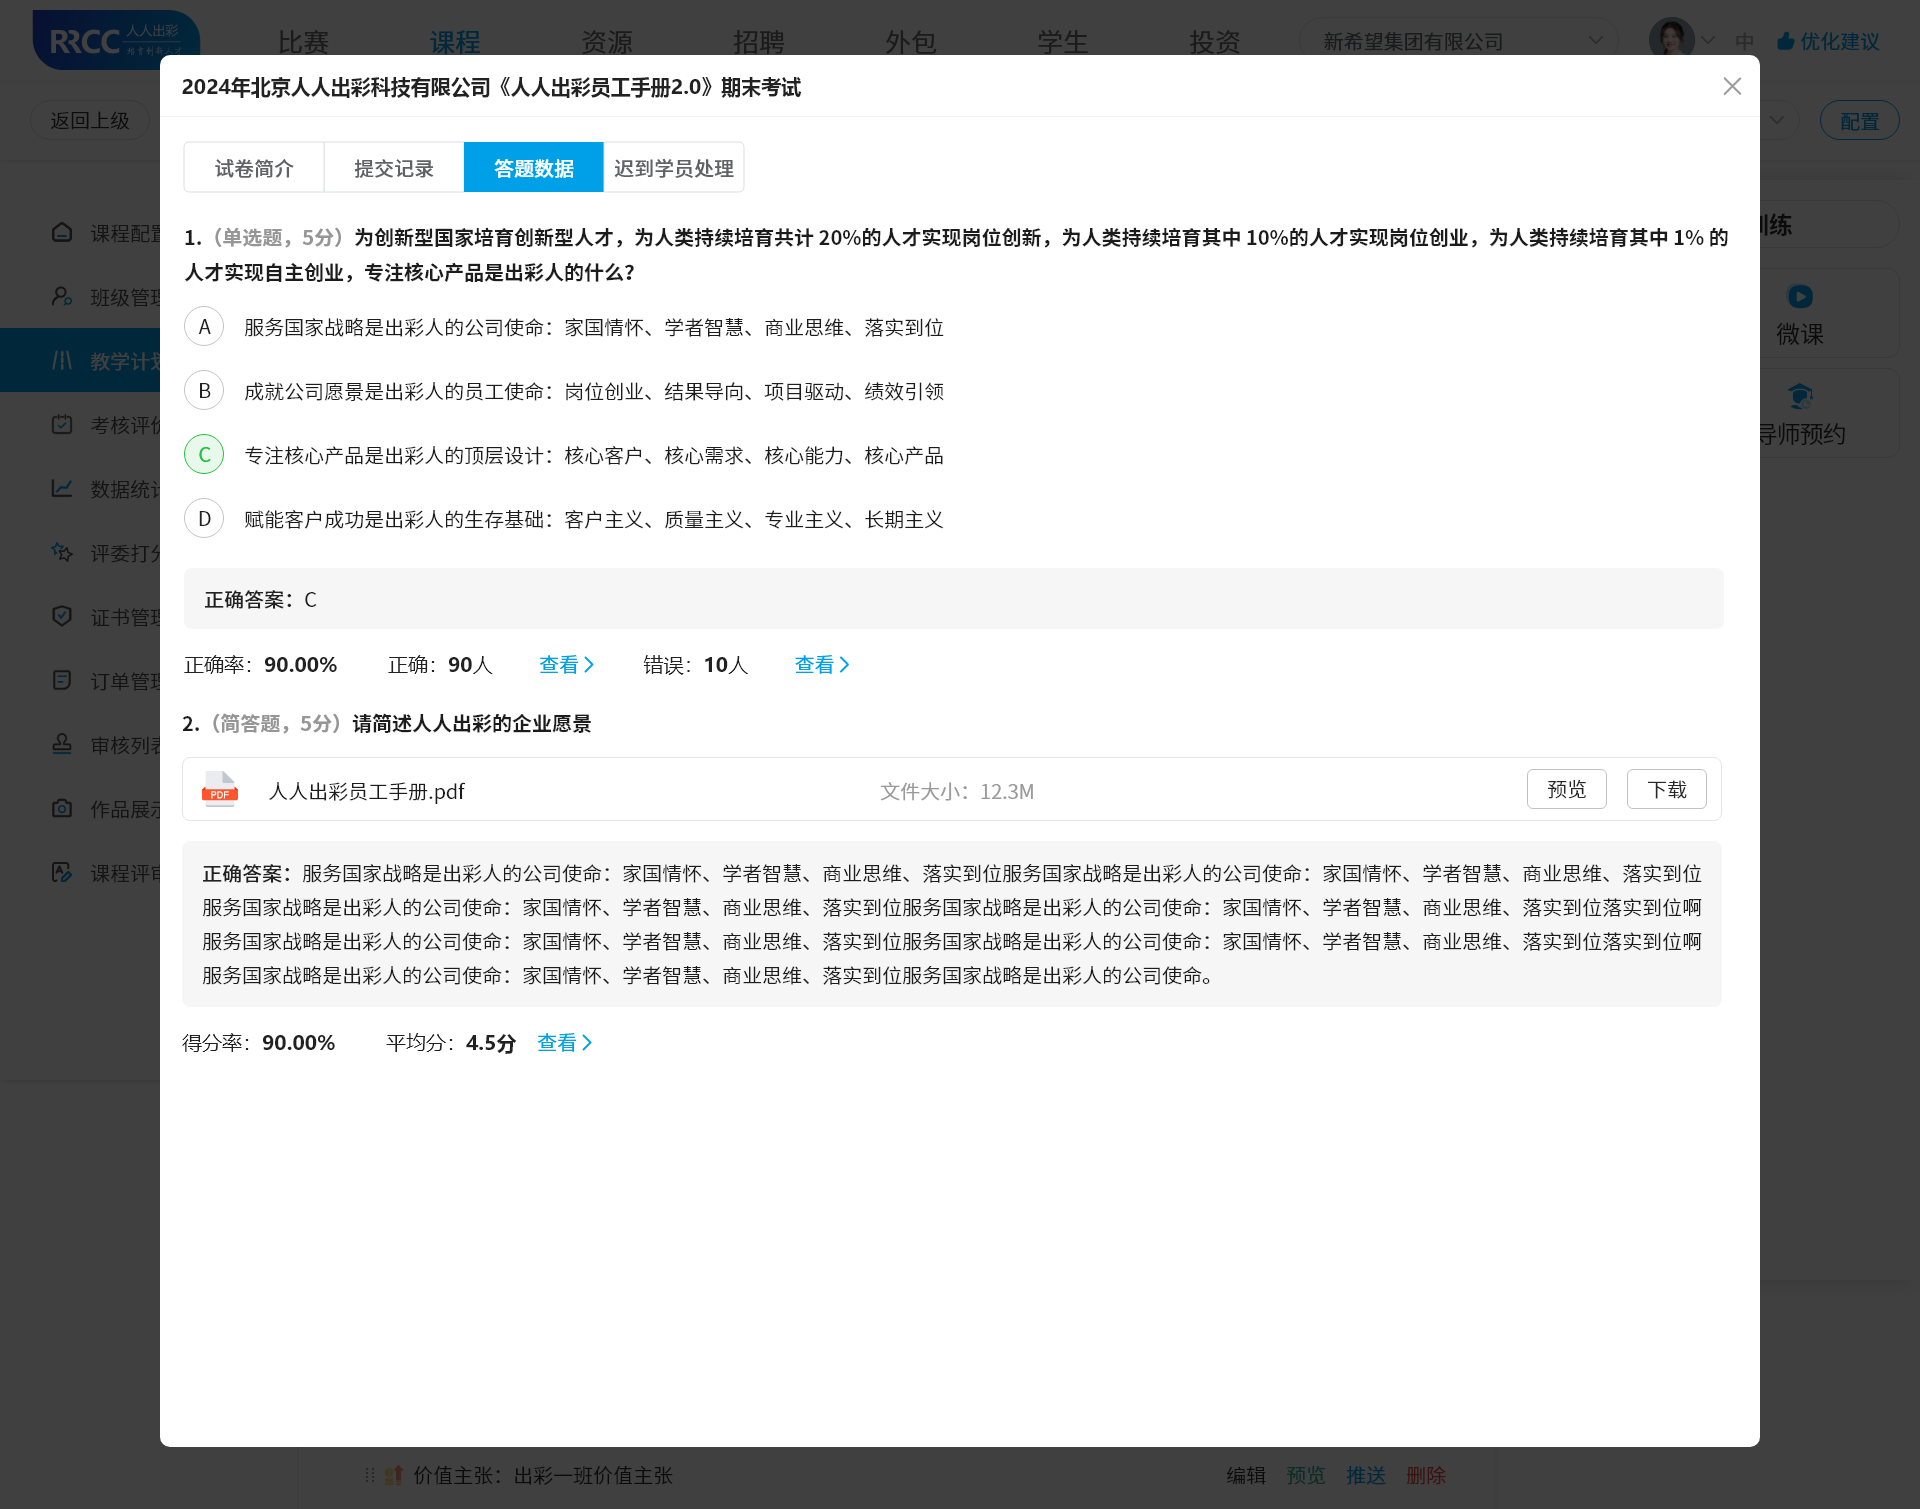Open 数据统计 chart icon in sidebar
The height and width of the screenshot is (1509, 1920).
point(62,488)
